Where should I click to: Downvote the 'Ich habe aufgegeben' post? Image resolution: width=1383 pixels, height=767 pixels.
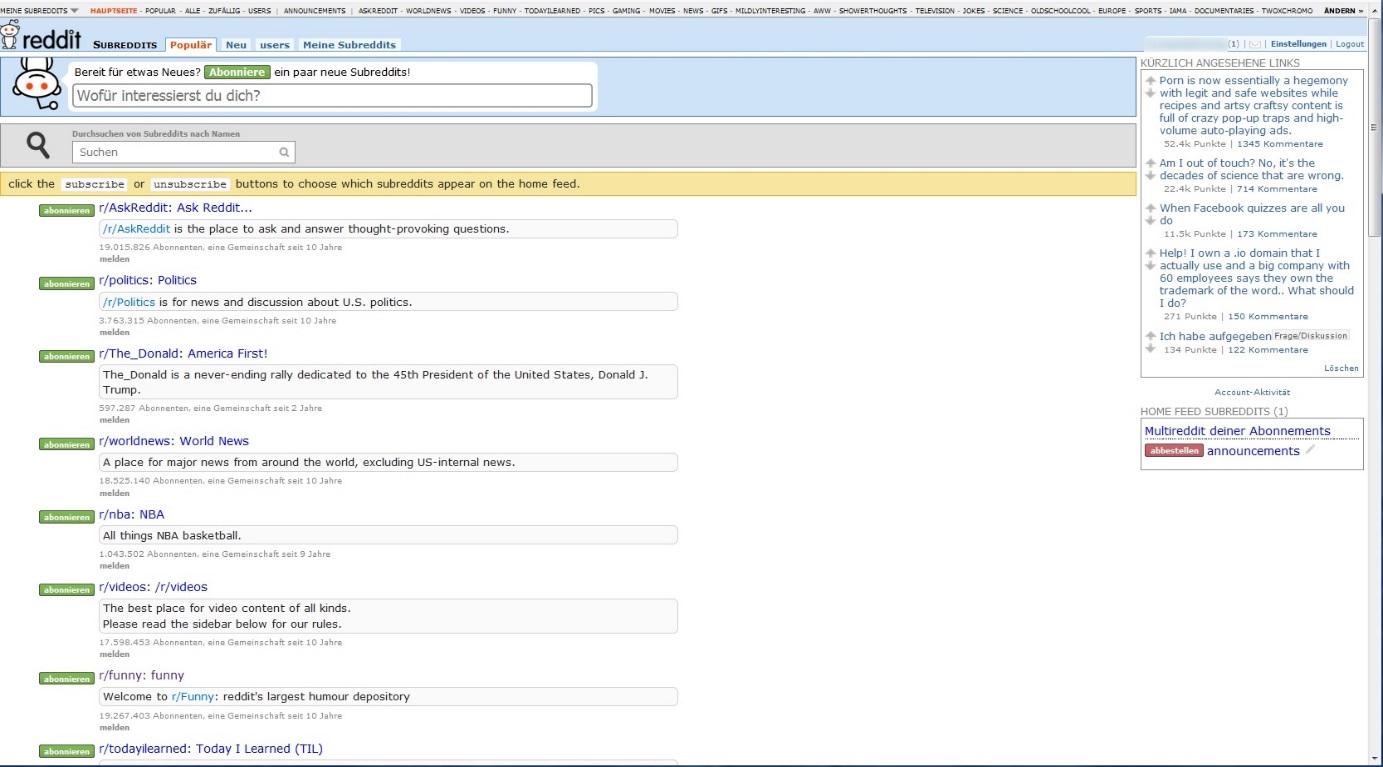1151,348
